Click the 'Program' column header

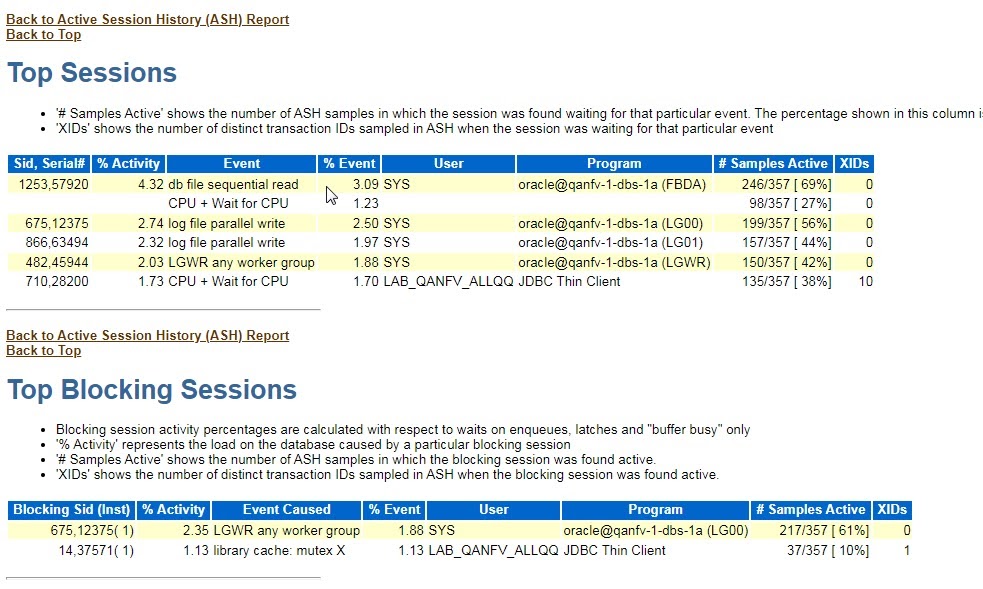click(613, 163)
